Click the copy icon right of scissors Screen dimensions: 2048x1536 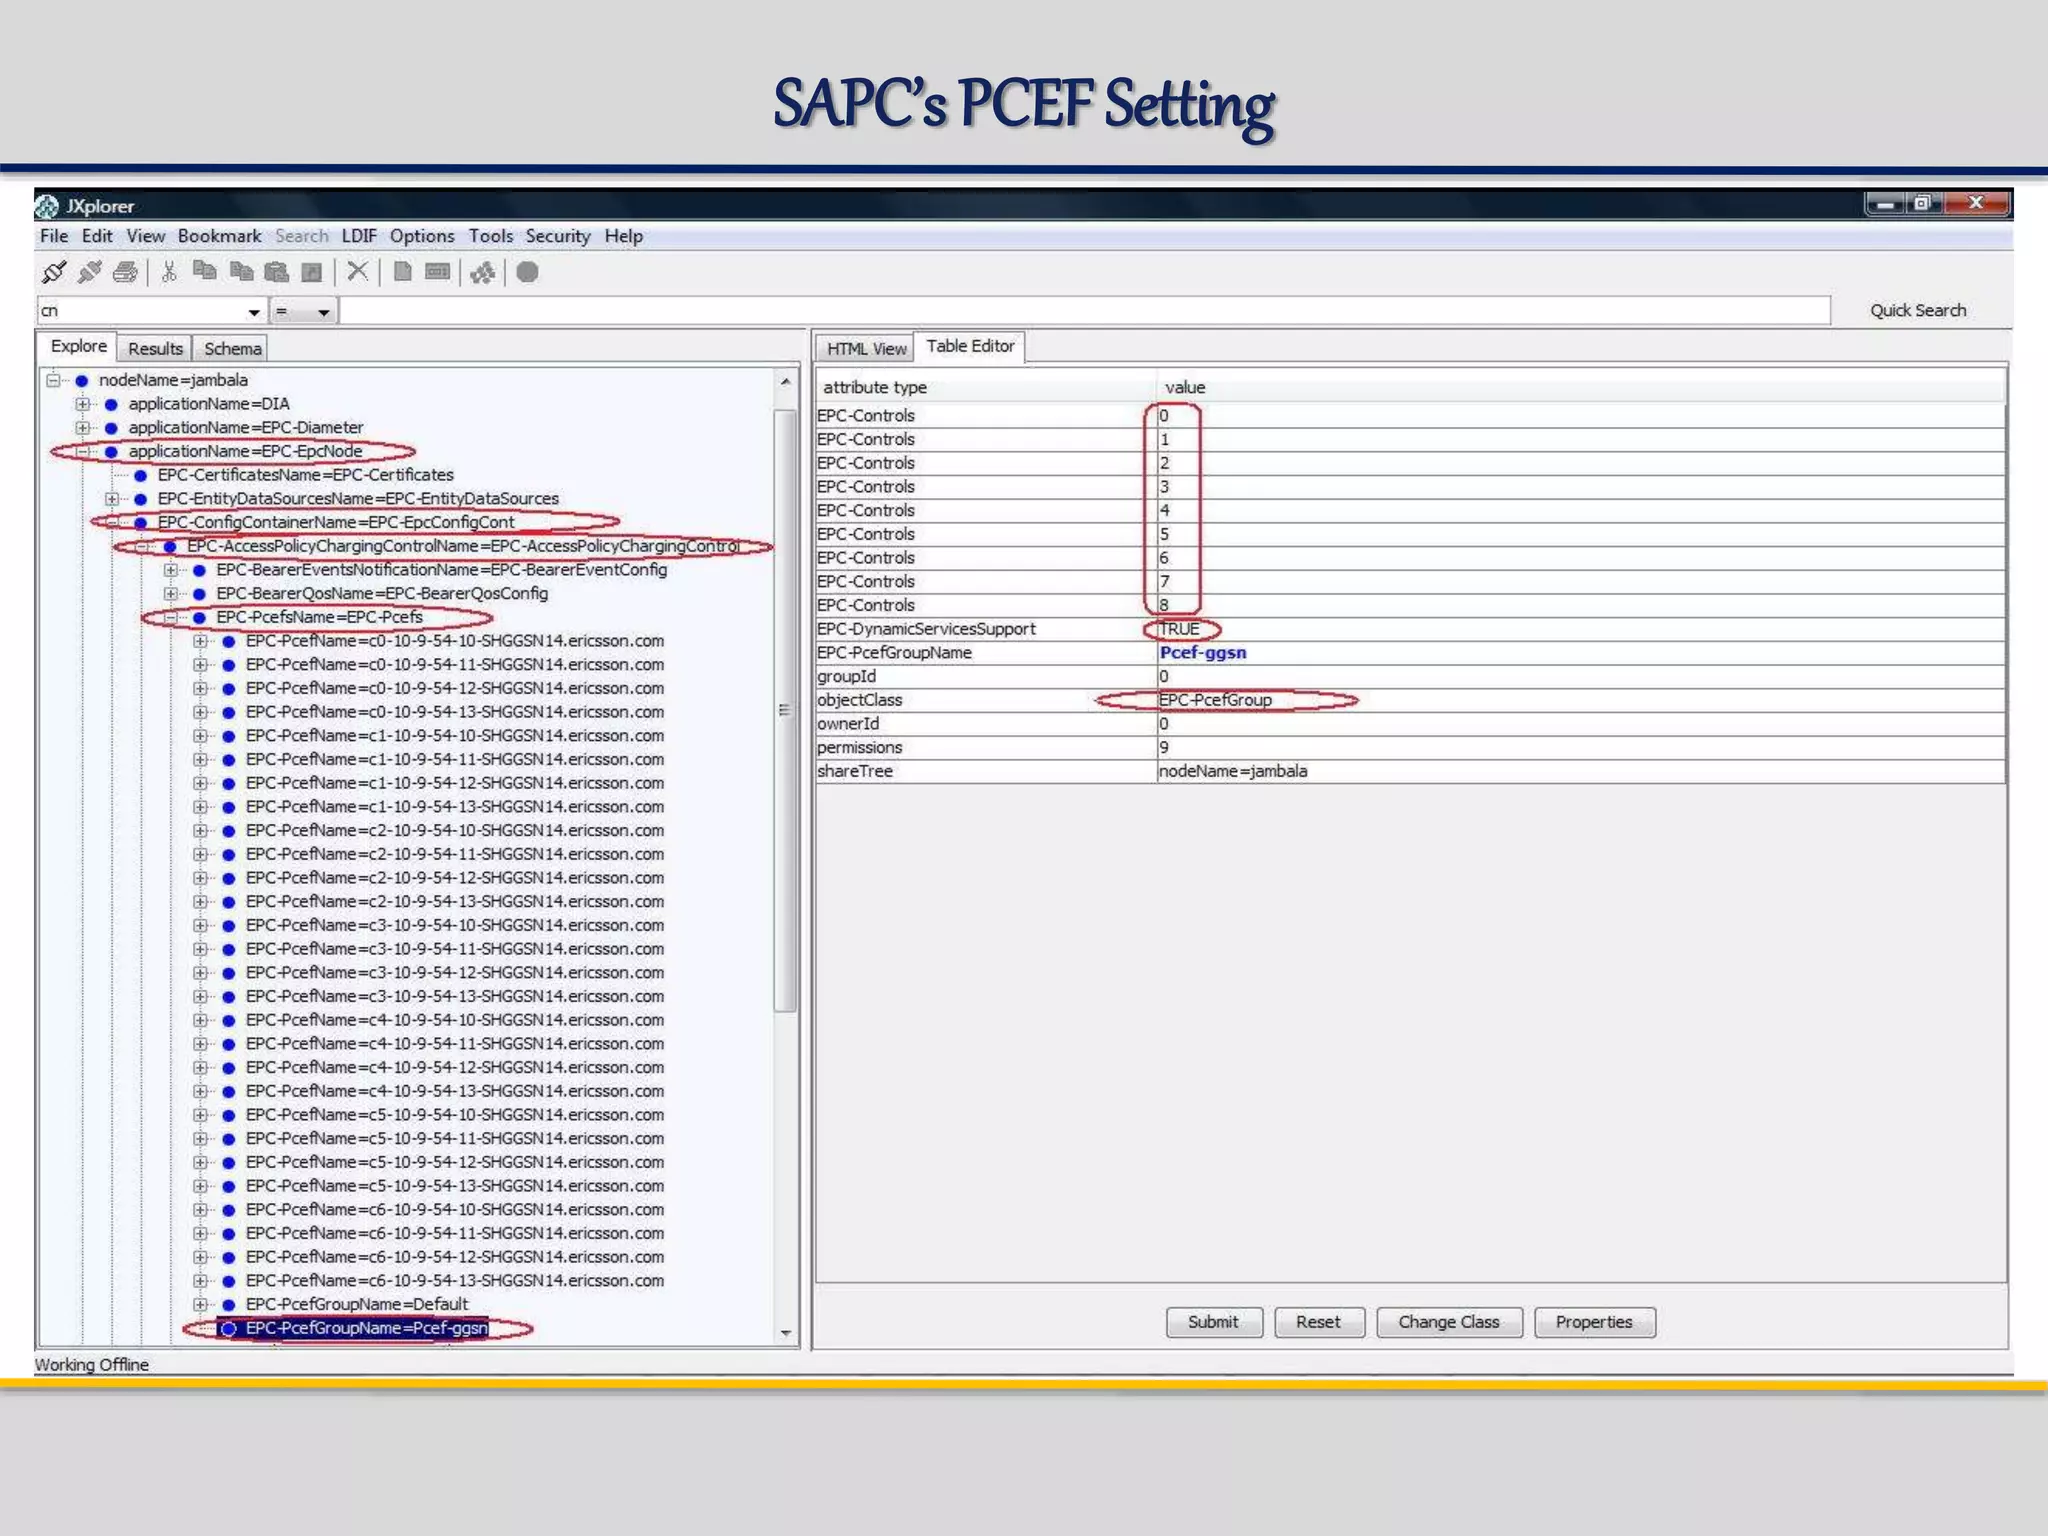click(x=205, y=272)
